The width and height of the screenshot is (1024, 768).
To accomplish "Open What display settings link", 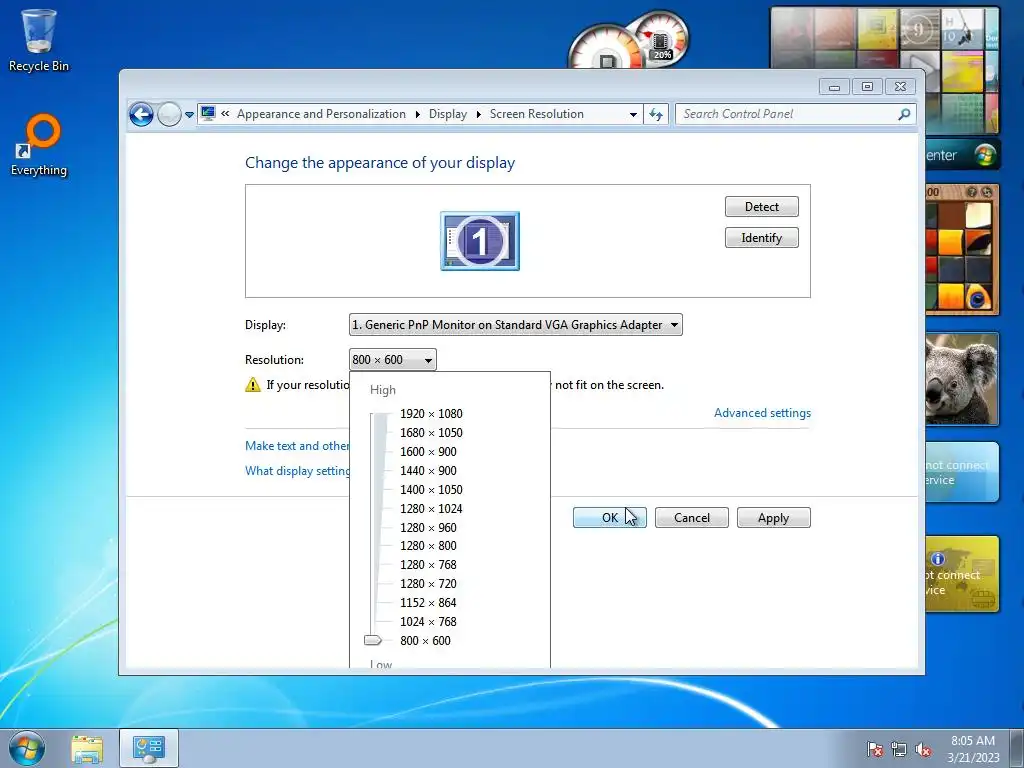I will coord(297,470).
